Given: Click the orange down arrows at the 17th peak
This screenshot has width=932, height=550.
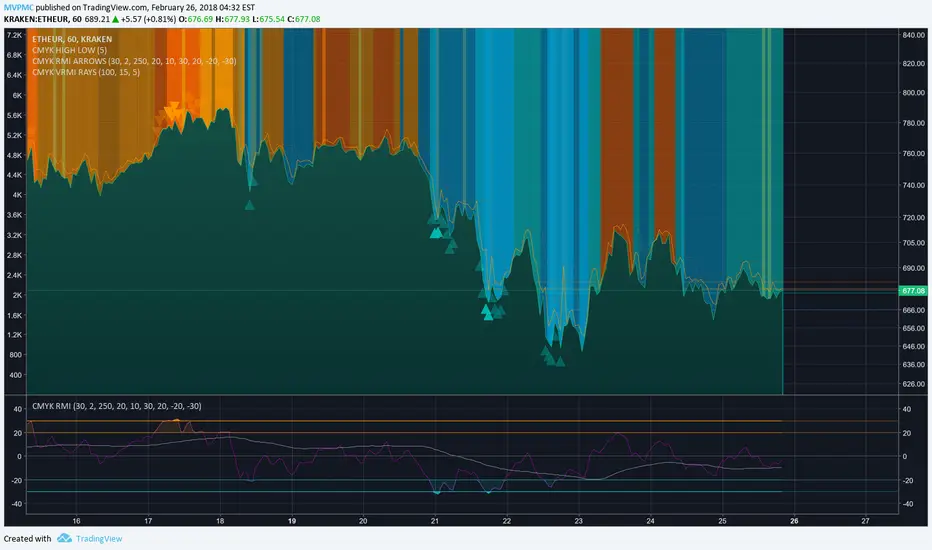Looking at the screenshot, I should point(172,112).
